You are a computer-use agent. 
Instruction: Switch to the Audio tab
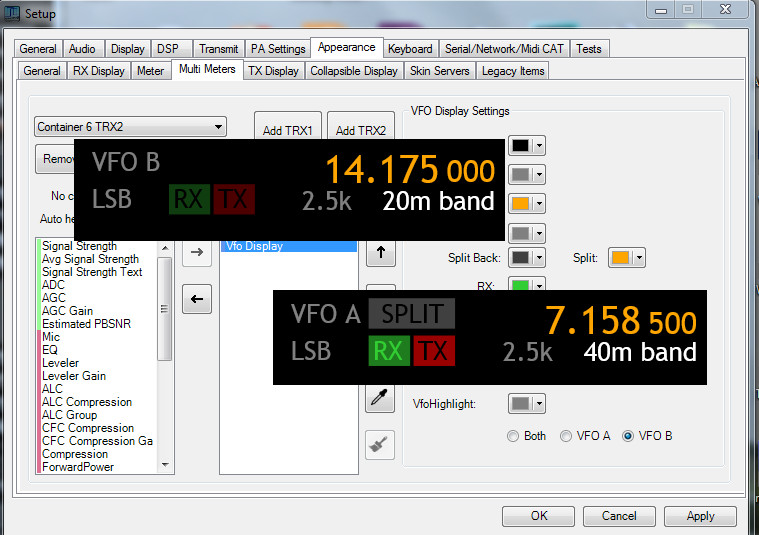tap(82, 49)
